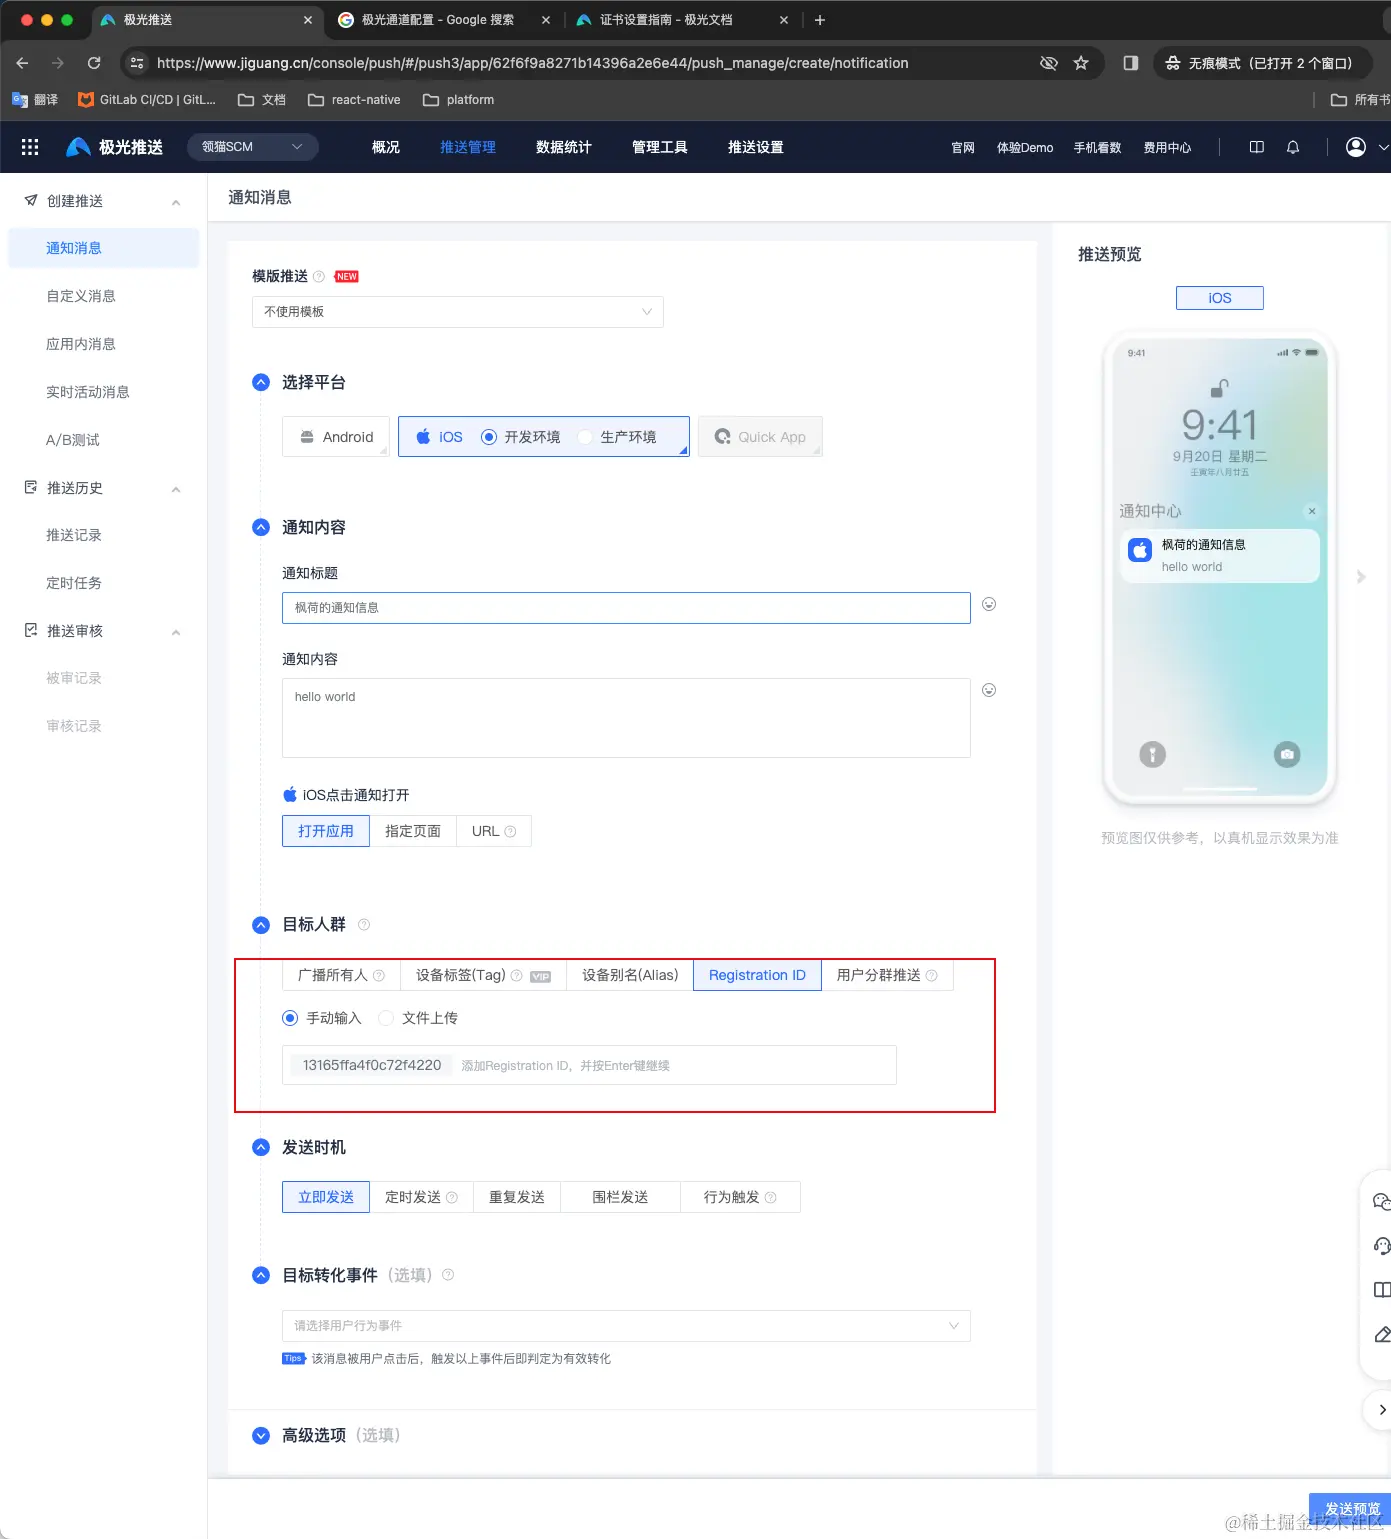Image resolution: width=1391 pixels, height=1539 pixels.
Task: Click help icon beside 目标人群 heading
Action: pyautogui.click(x=364, y=924)
